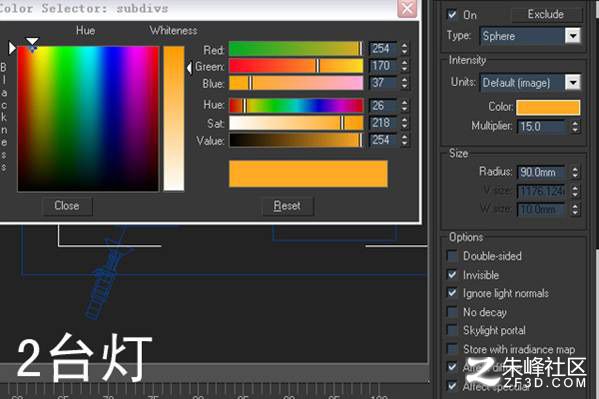Click the Reset button
The width and height of the screenshot is (599, 399).
[x=288, y=206]
